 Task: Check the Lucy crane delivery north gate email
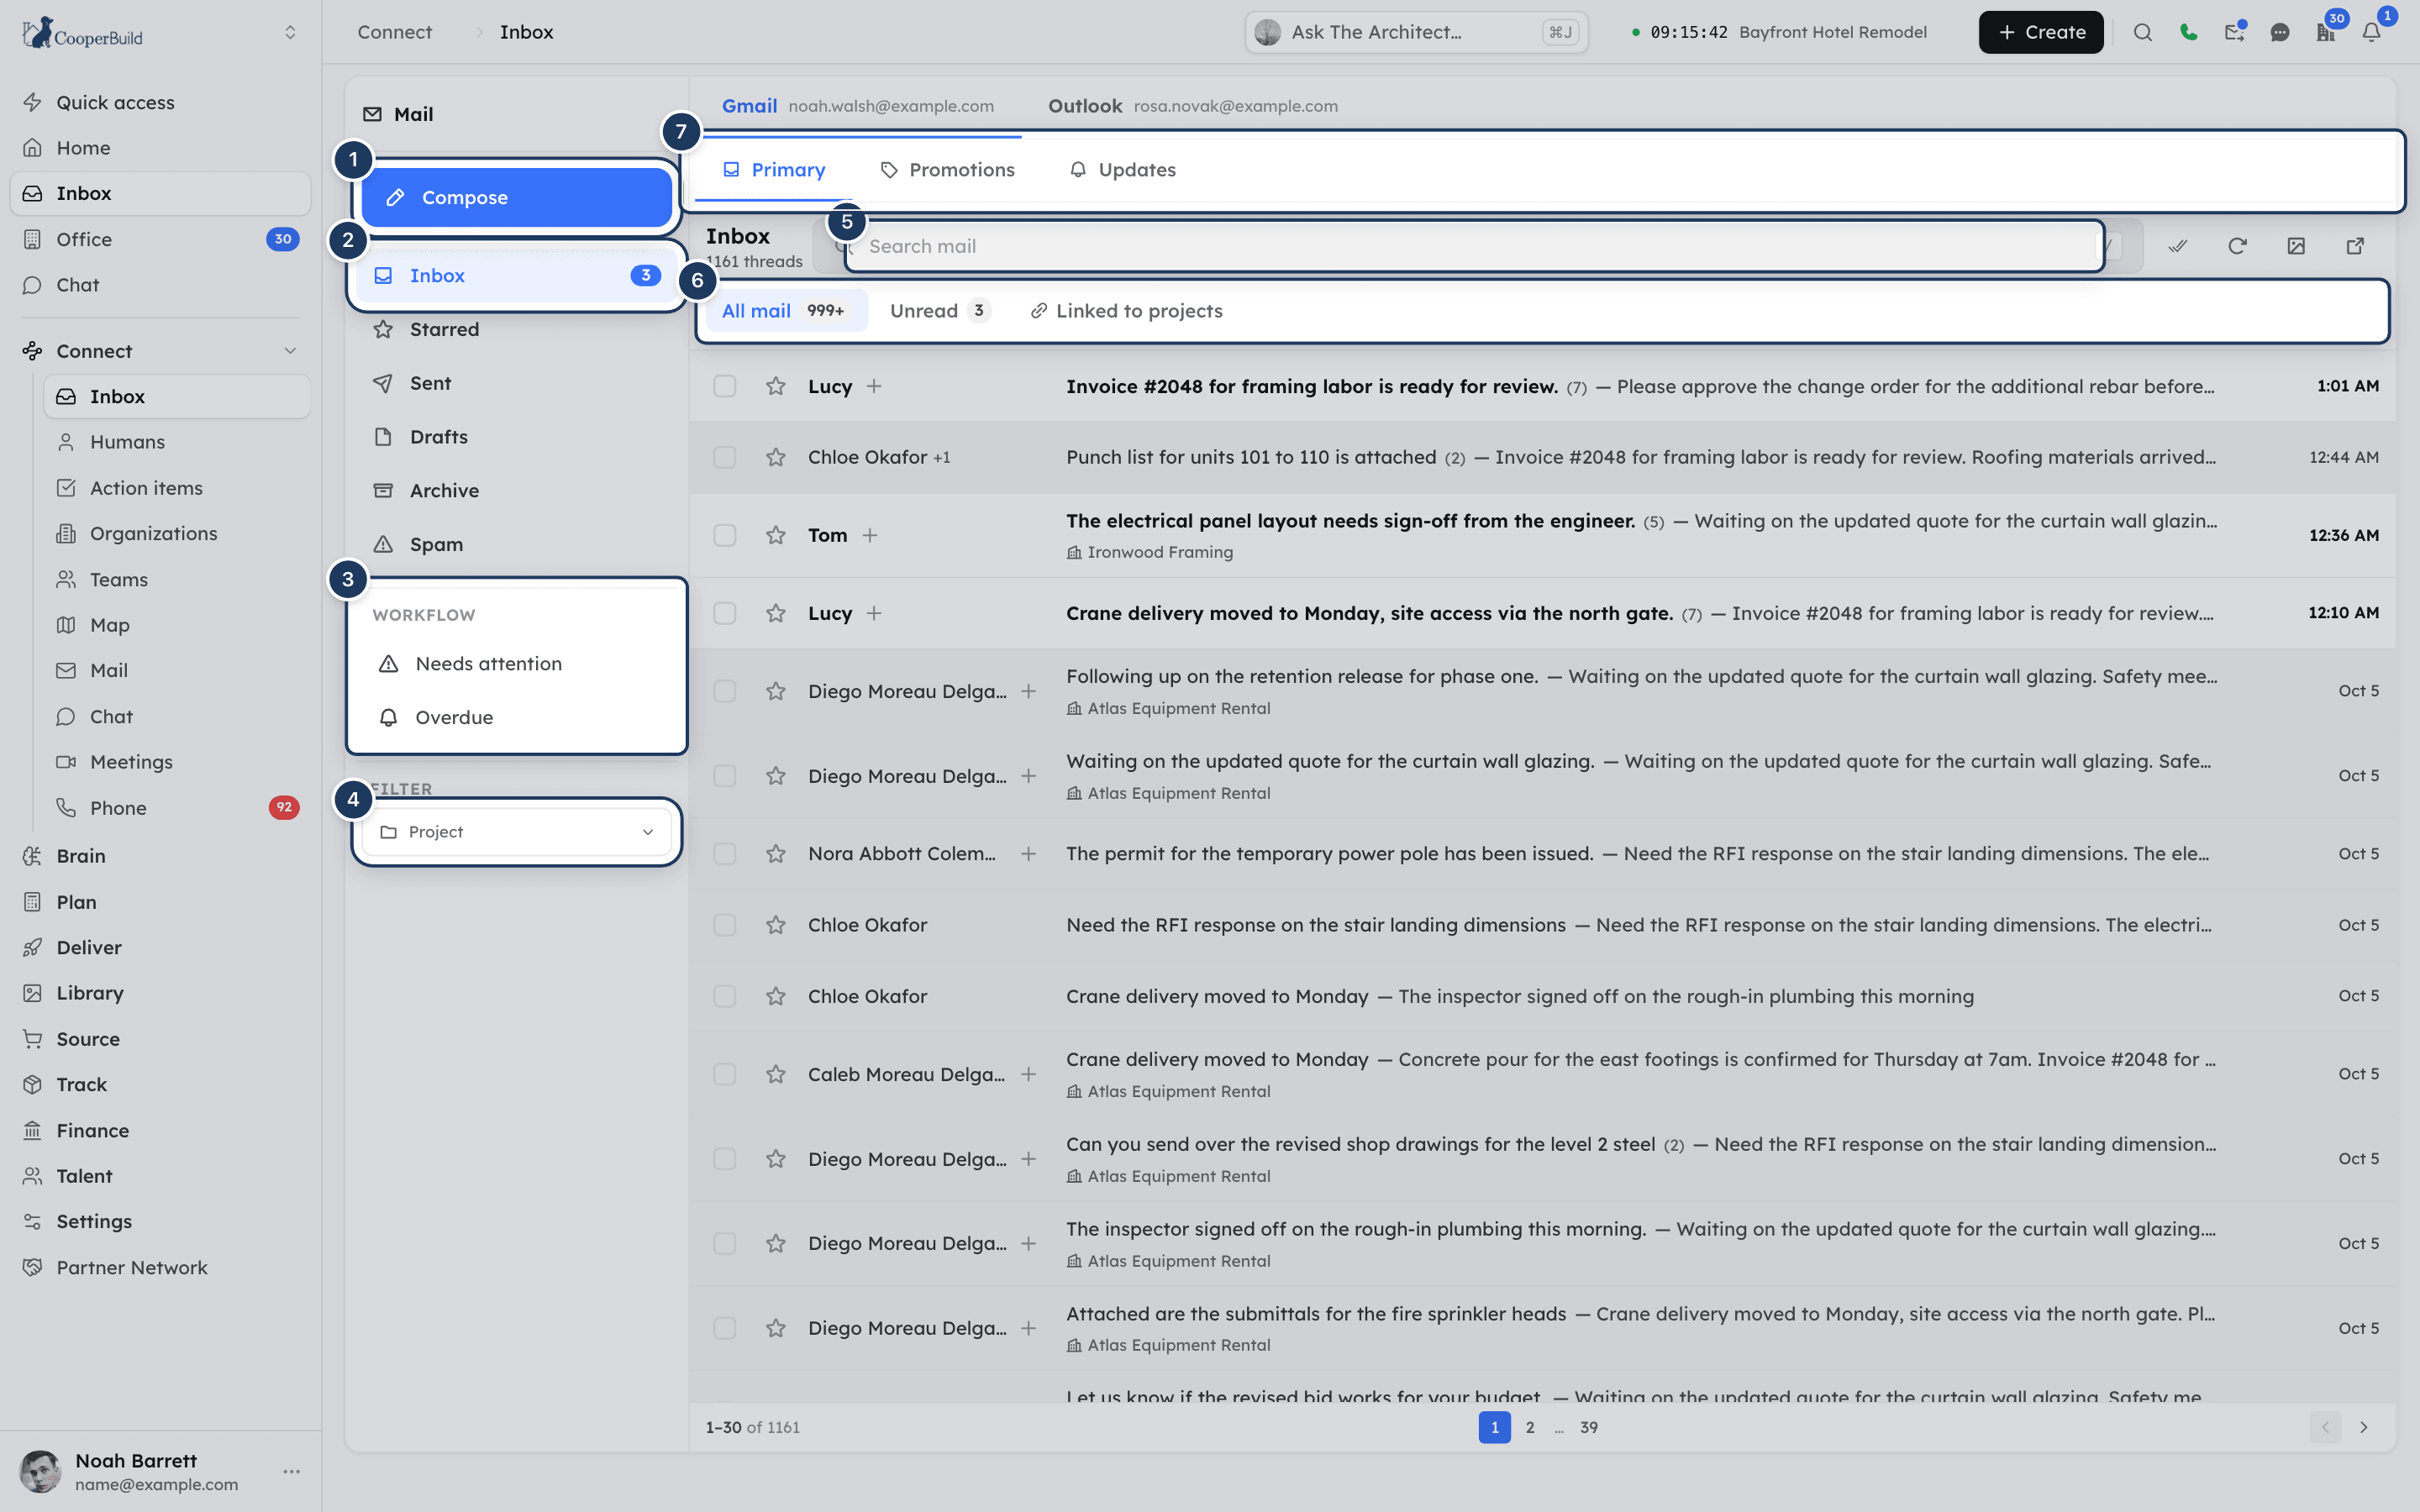[x=724, y=613]
